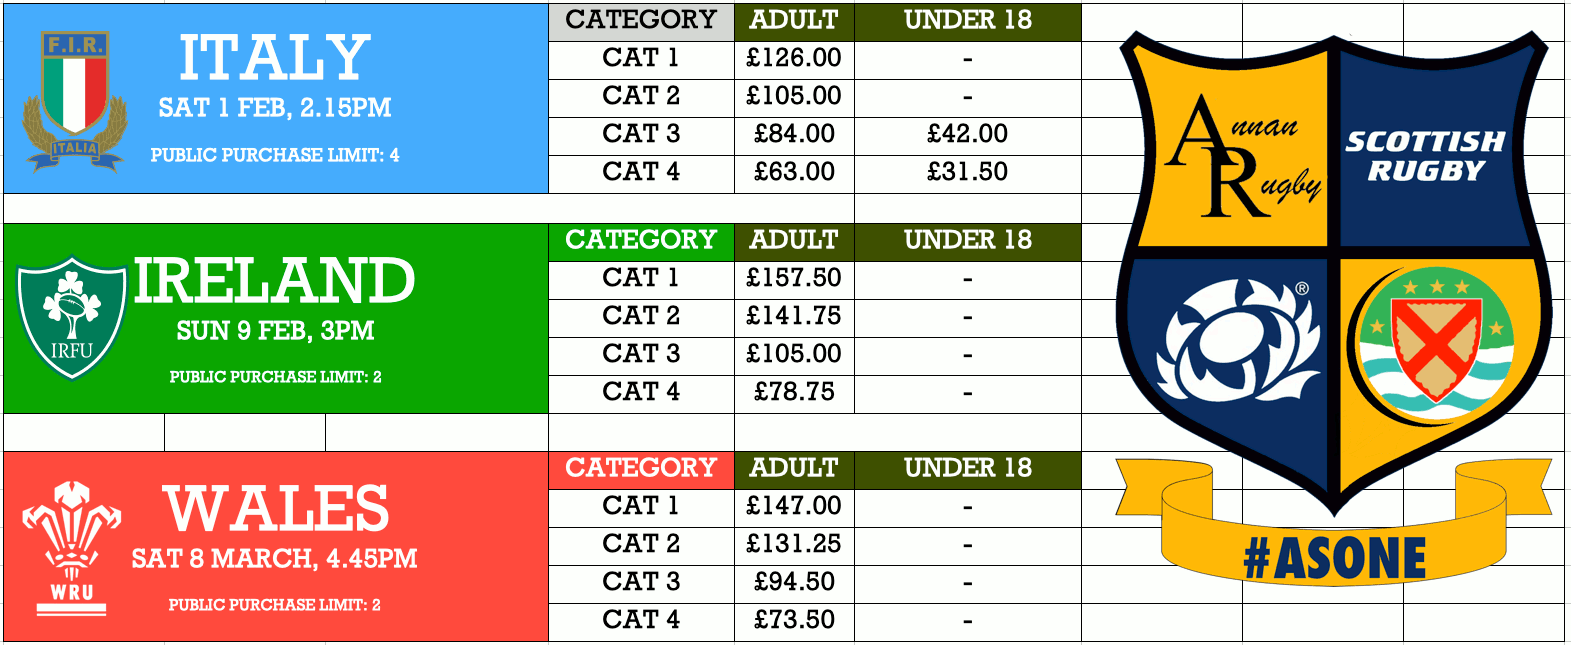Click the Italy table CATEGORY header

tap(641, 20)
